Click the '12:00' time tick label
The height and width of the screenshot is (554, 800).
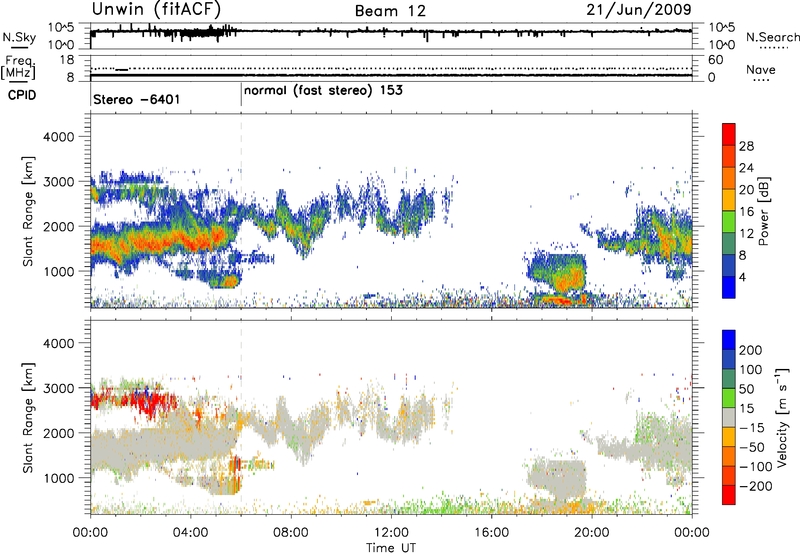(391, 533)
